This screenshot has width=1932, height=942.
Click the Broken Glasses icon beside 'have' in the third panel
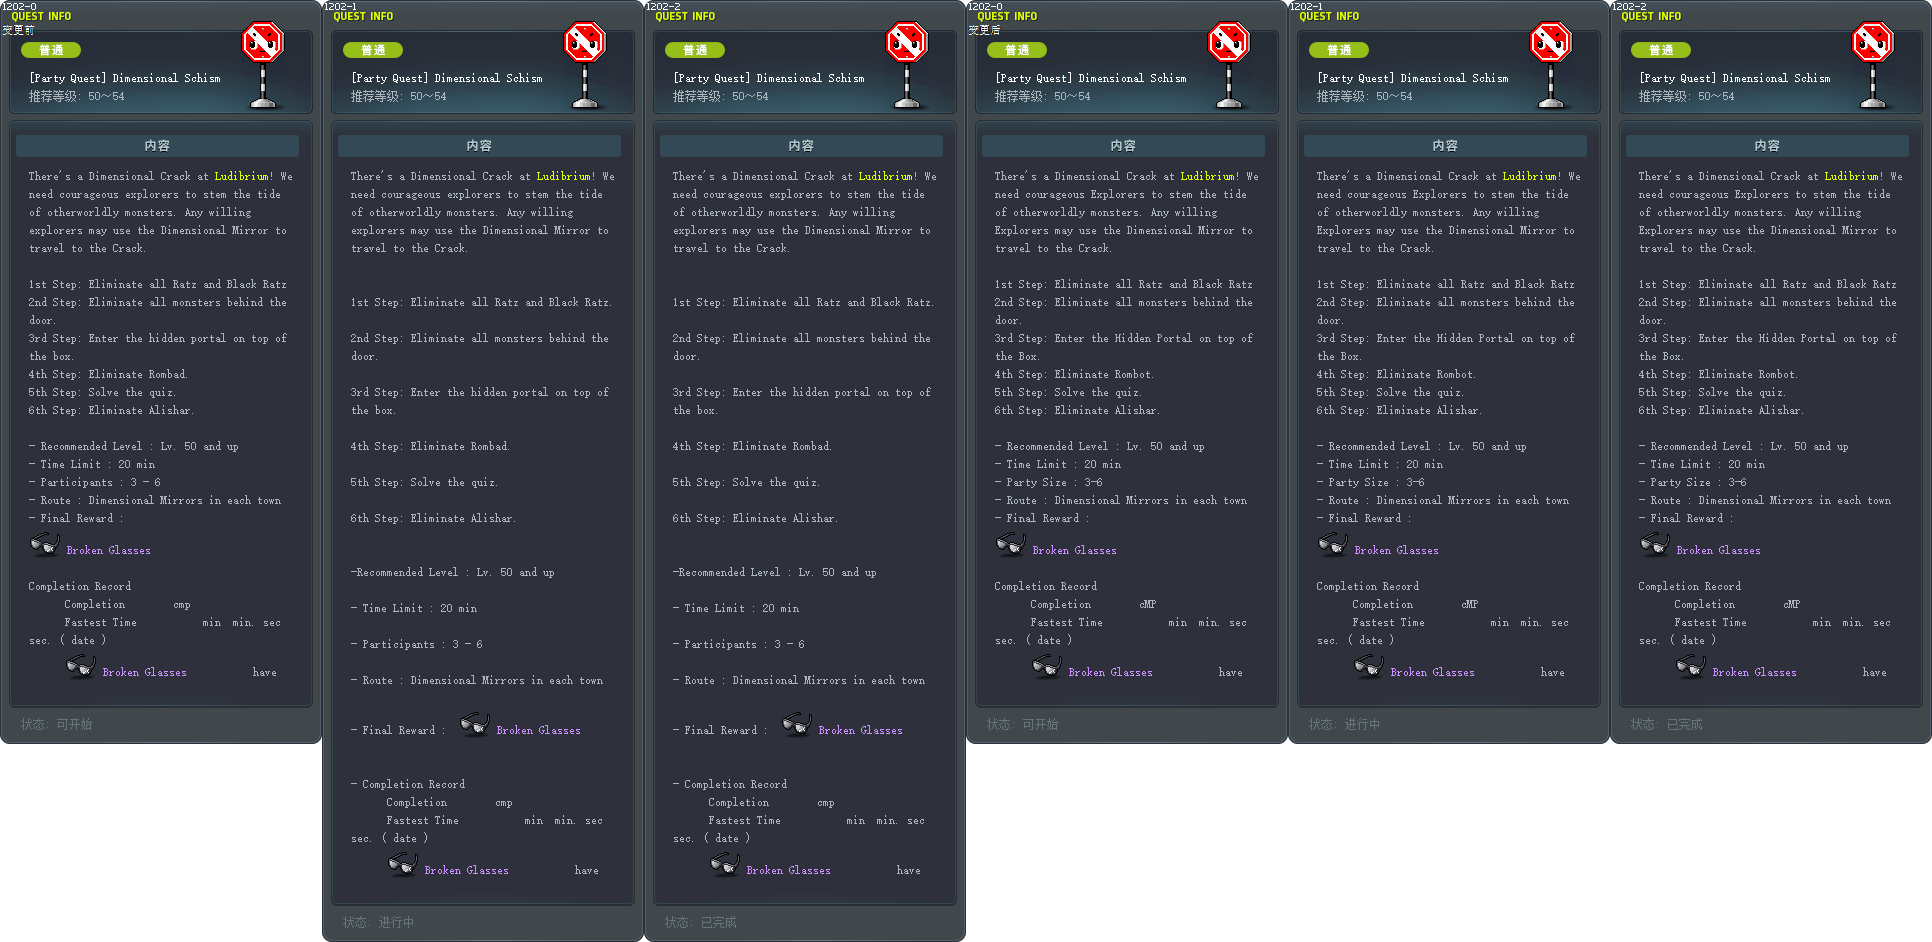tap(724, 865)
